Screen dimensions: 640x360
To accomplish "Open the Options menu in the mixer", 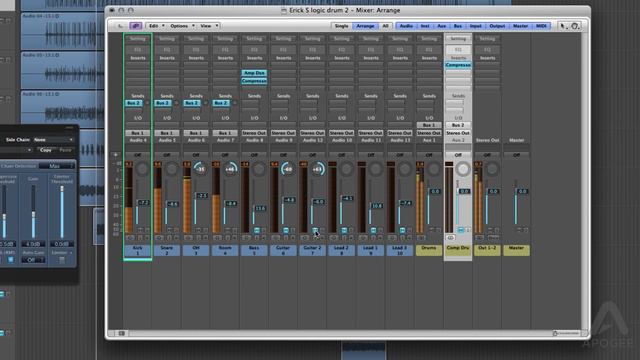I will coord(182,26).
